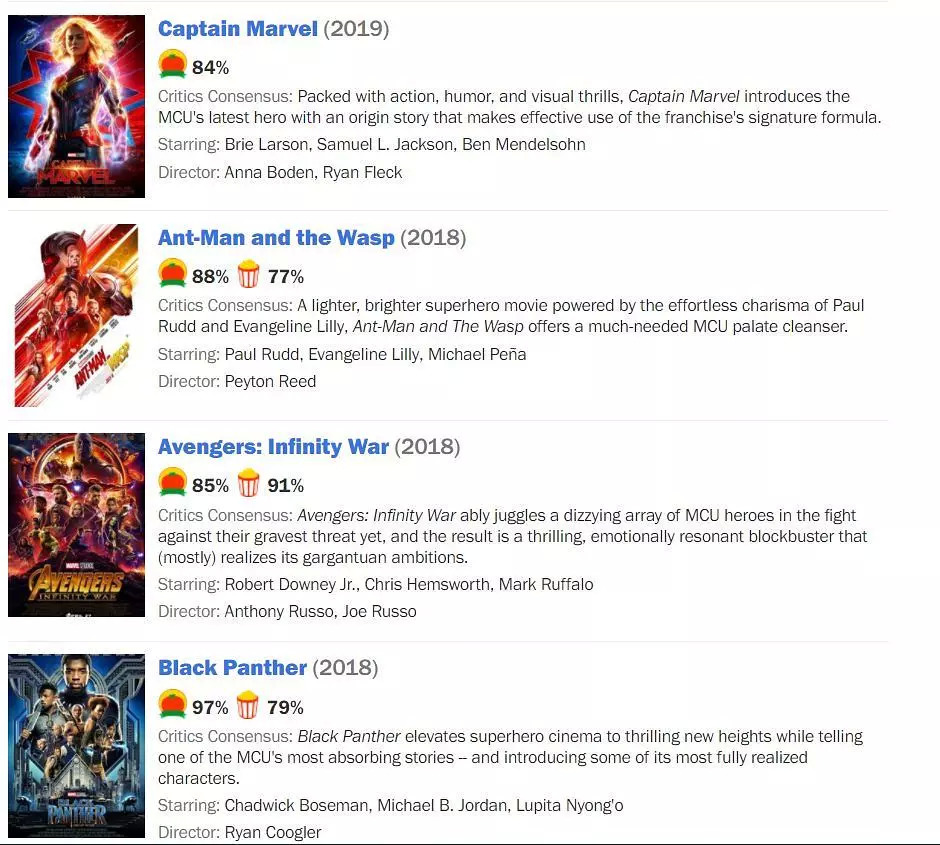
Task: Click Ant-Man and the Wasp's Tomatometer icon
Action: [x=173, y=273]
